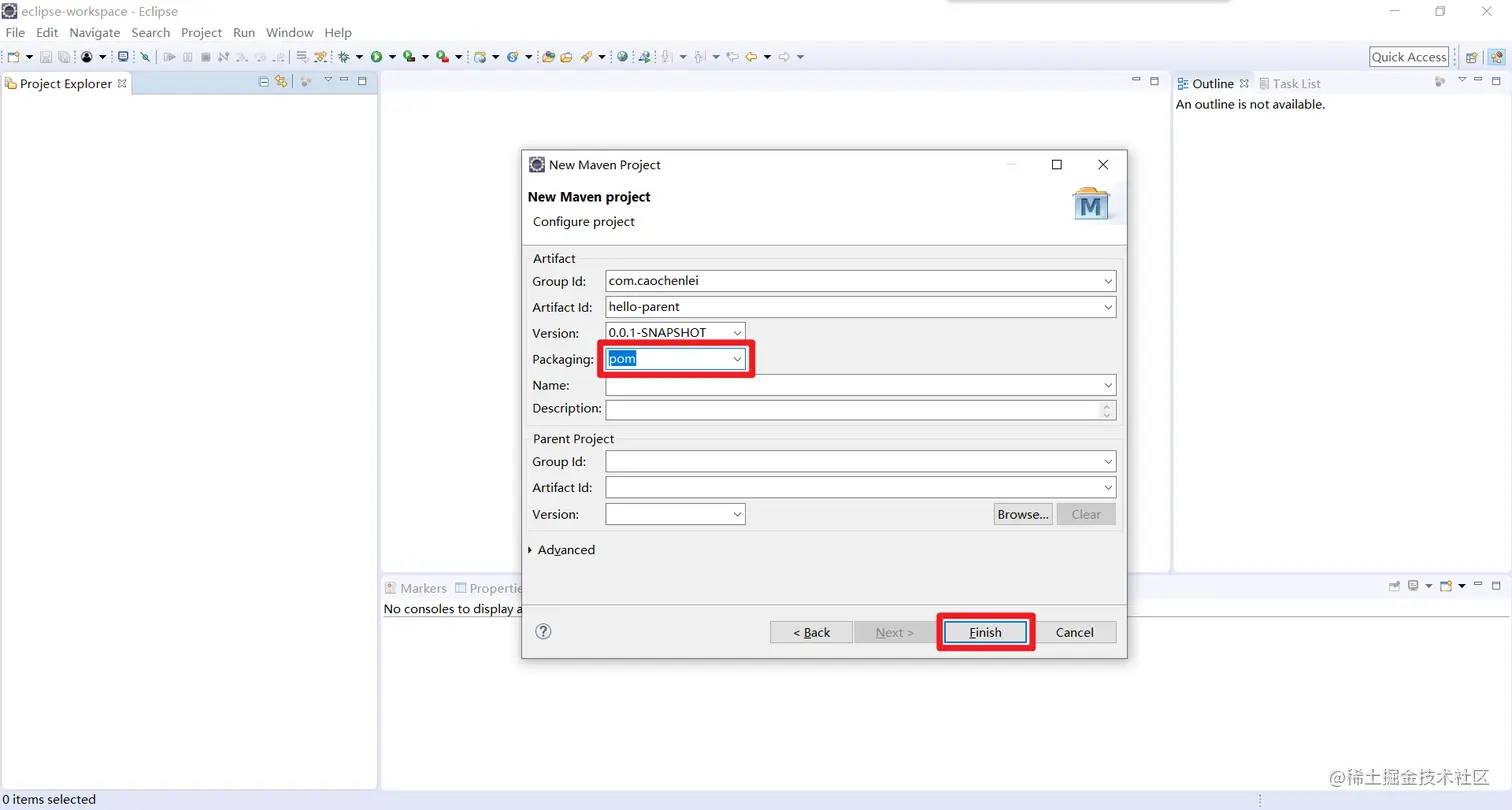Open the File menu
The width and height of the screenshot is (1512, 810).
[x=15, y=33]
